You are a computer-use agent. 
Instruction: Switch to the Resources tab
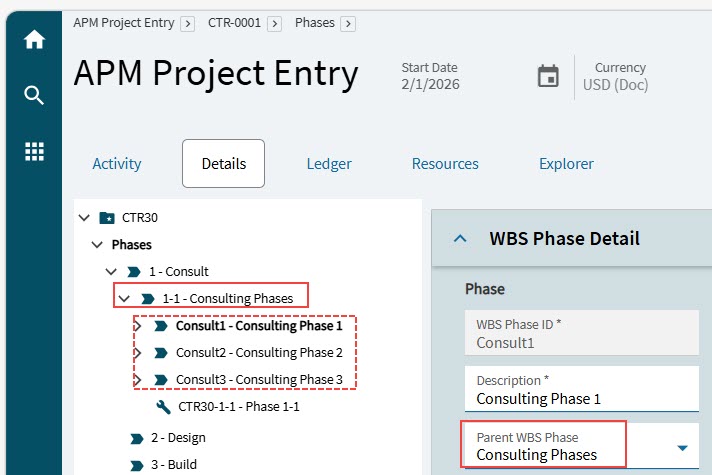[445, 163]
